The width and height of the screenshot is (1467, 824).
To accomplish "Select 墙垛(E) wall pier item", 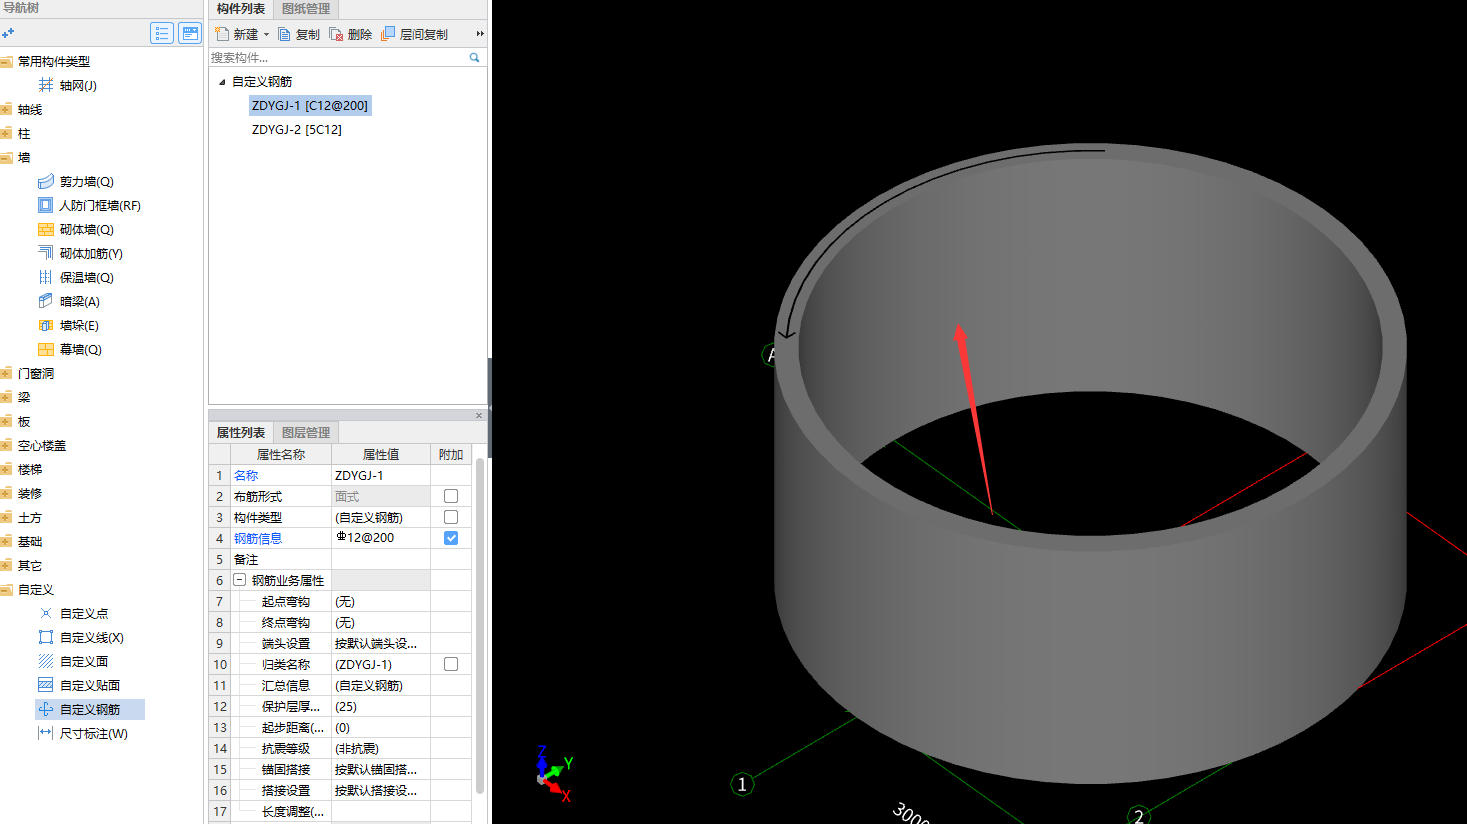I will pos(68,325).
